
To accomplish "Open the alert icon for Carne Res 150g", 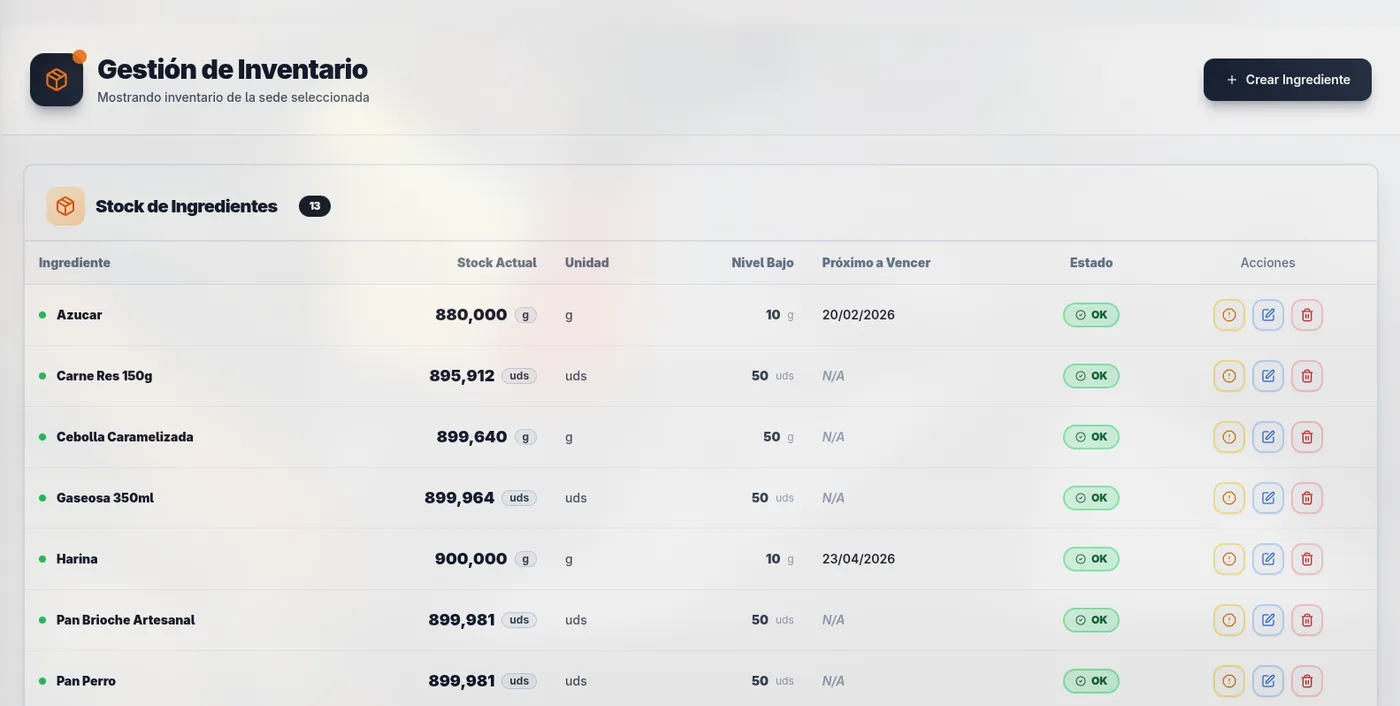I will 1229,376.
